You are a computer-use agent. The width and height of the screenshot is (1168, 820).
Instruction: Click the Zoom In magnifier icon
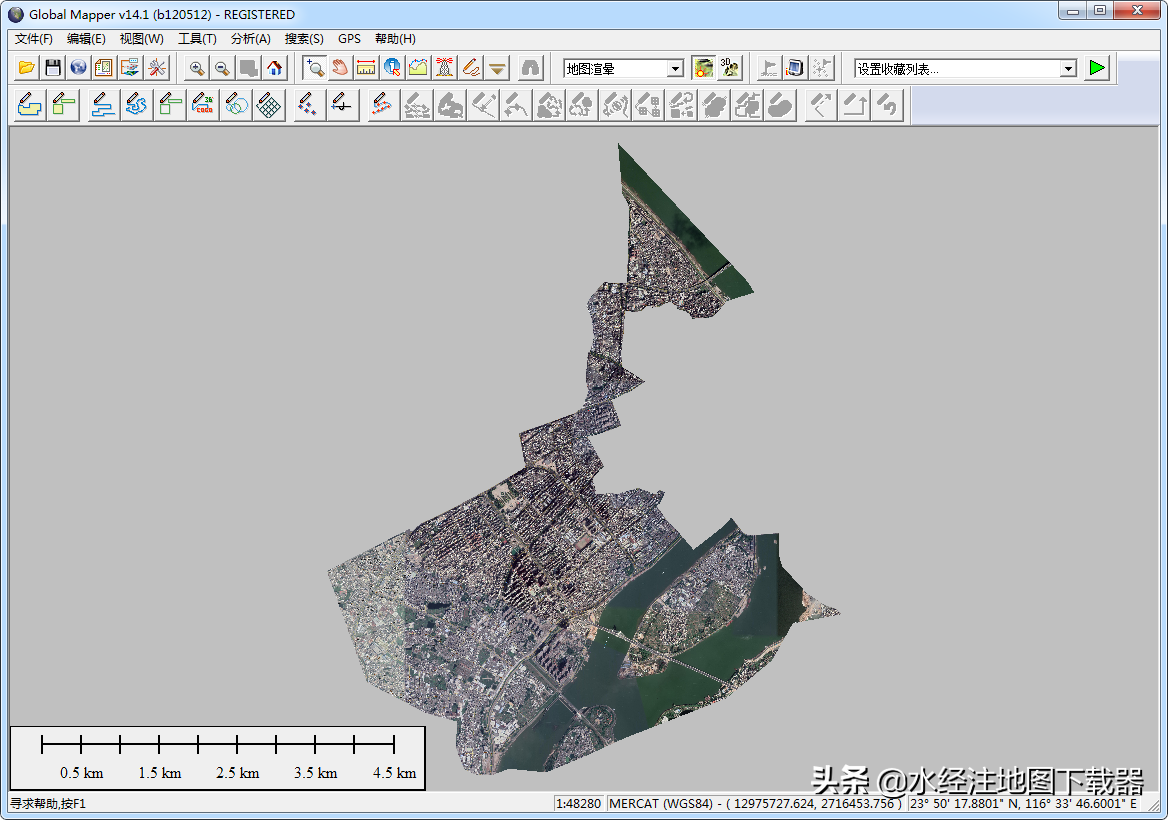[197, 68]
